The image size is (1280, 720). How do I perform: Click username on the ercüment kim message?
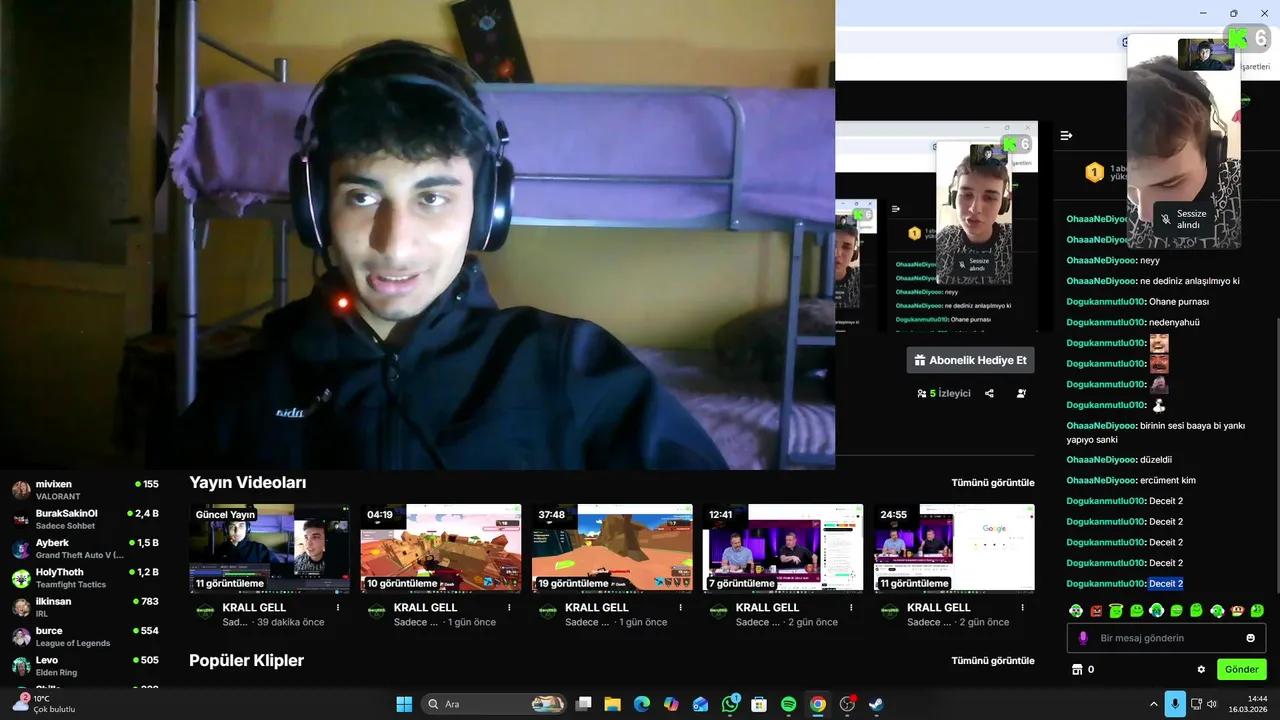tap(1101, 480)
